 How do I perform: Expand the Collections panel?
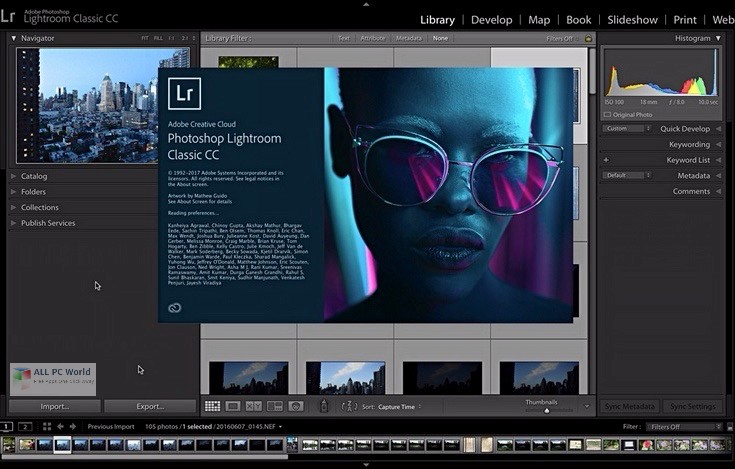(x=14, y=207)
